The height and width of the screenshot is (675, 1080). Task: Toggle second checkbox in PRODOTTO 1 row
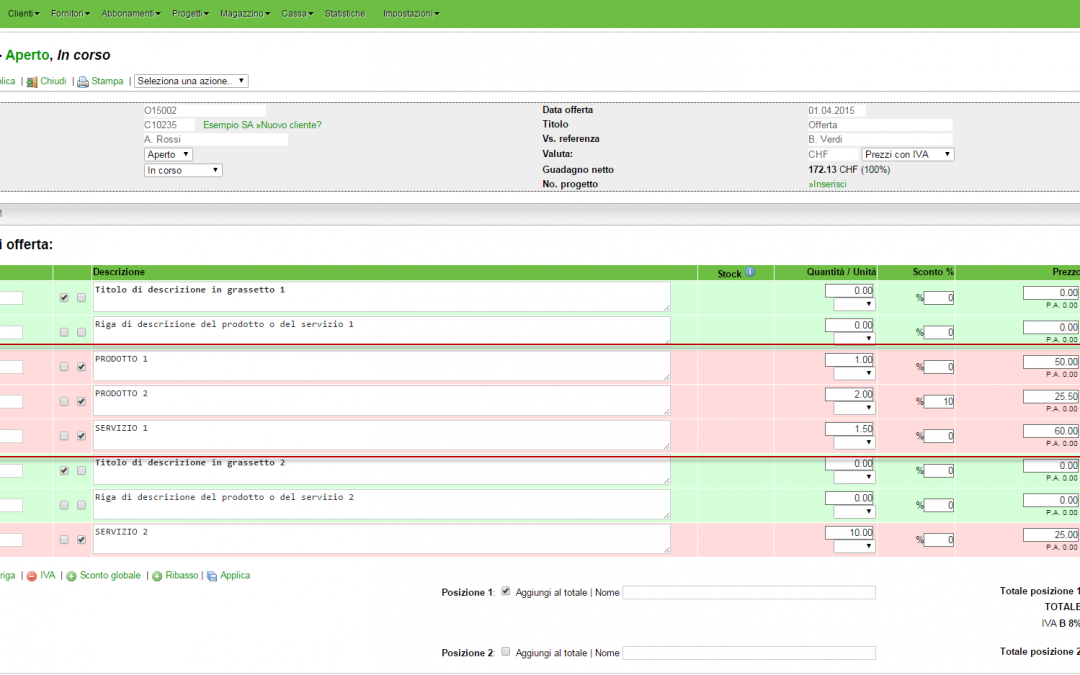pos(81,367)
